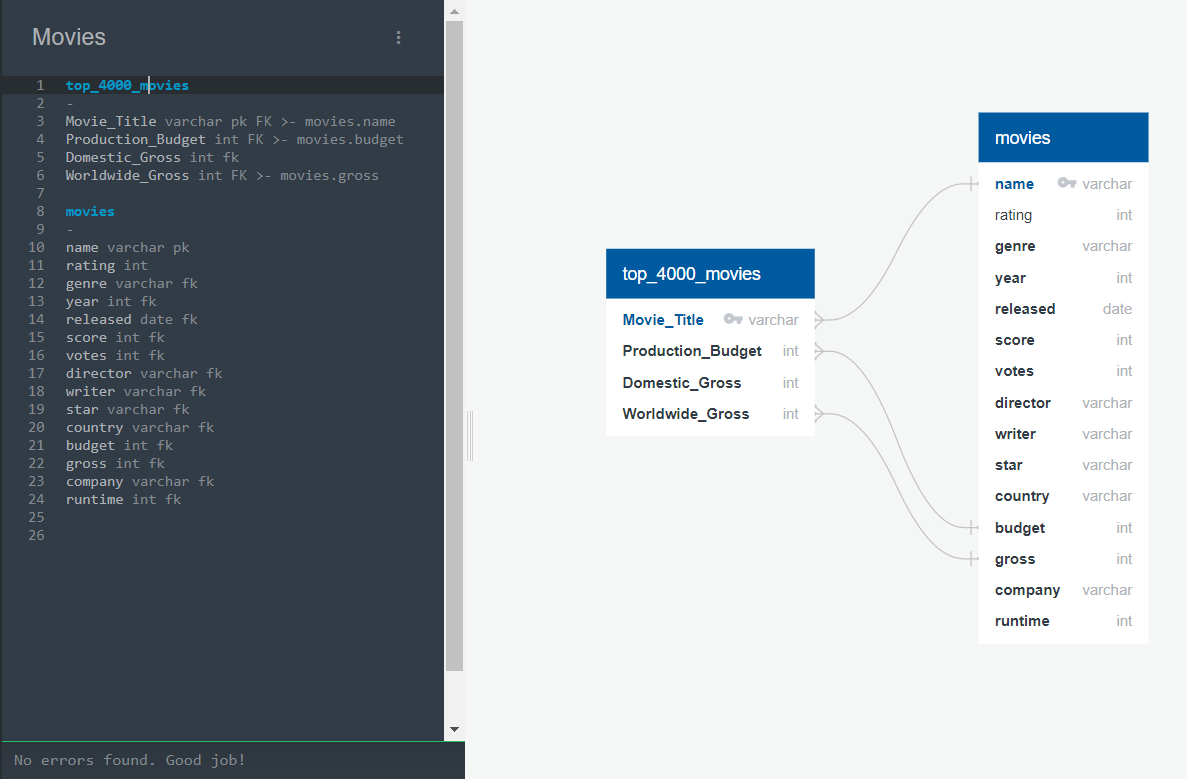Select the gross field in movies diagram table
The width and height of the screenshot is (1187, 779).
click(x=1063, y=559)
